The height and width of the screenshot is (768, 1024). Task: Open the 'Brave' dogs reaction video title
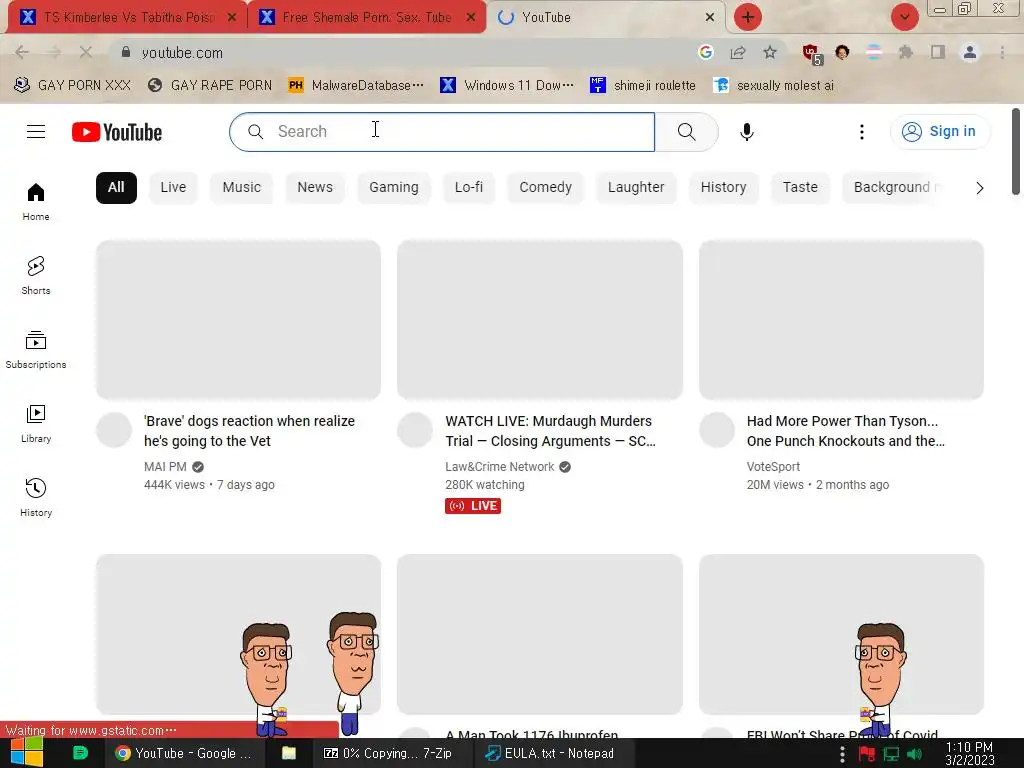point(249,431)
